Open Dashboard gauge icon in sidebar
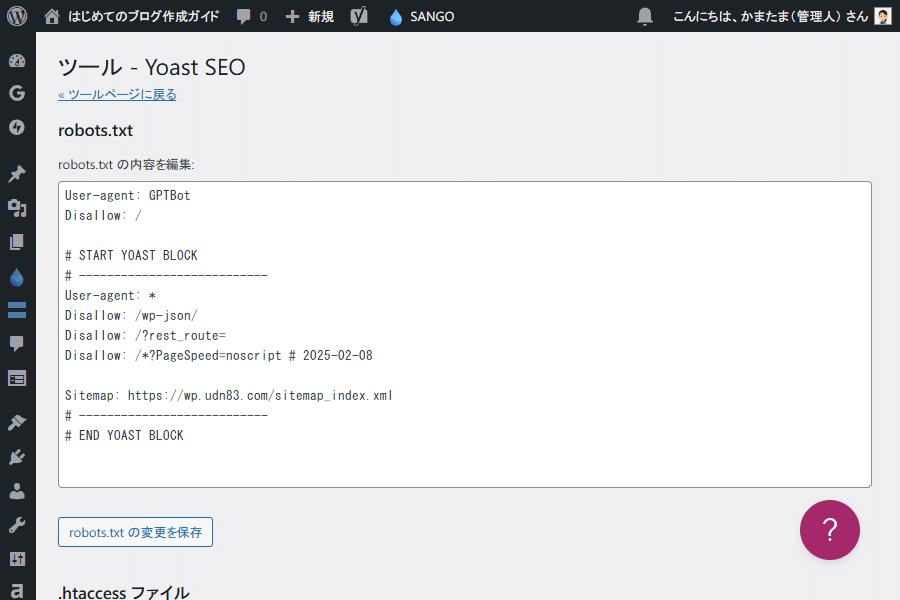The width and height of the screenshot is (900, 600). (x=17, y=60)
